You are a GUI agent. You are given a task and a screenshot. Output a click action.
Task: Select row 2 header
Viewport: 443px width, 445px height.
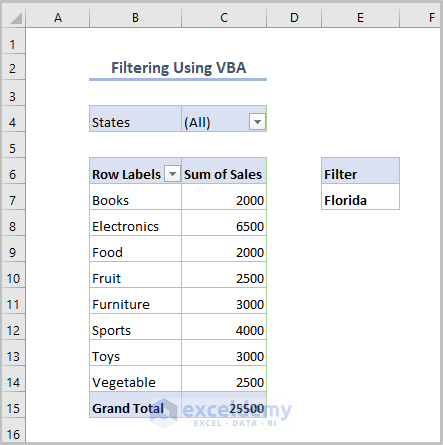coord(13,68)
